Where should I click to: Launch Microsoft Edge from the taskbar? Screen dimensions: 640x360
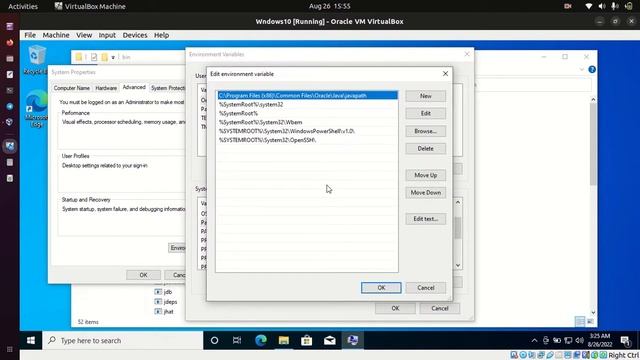point(261,340)
